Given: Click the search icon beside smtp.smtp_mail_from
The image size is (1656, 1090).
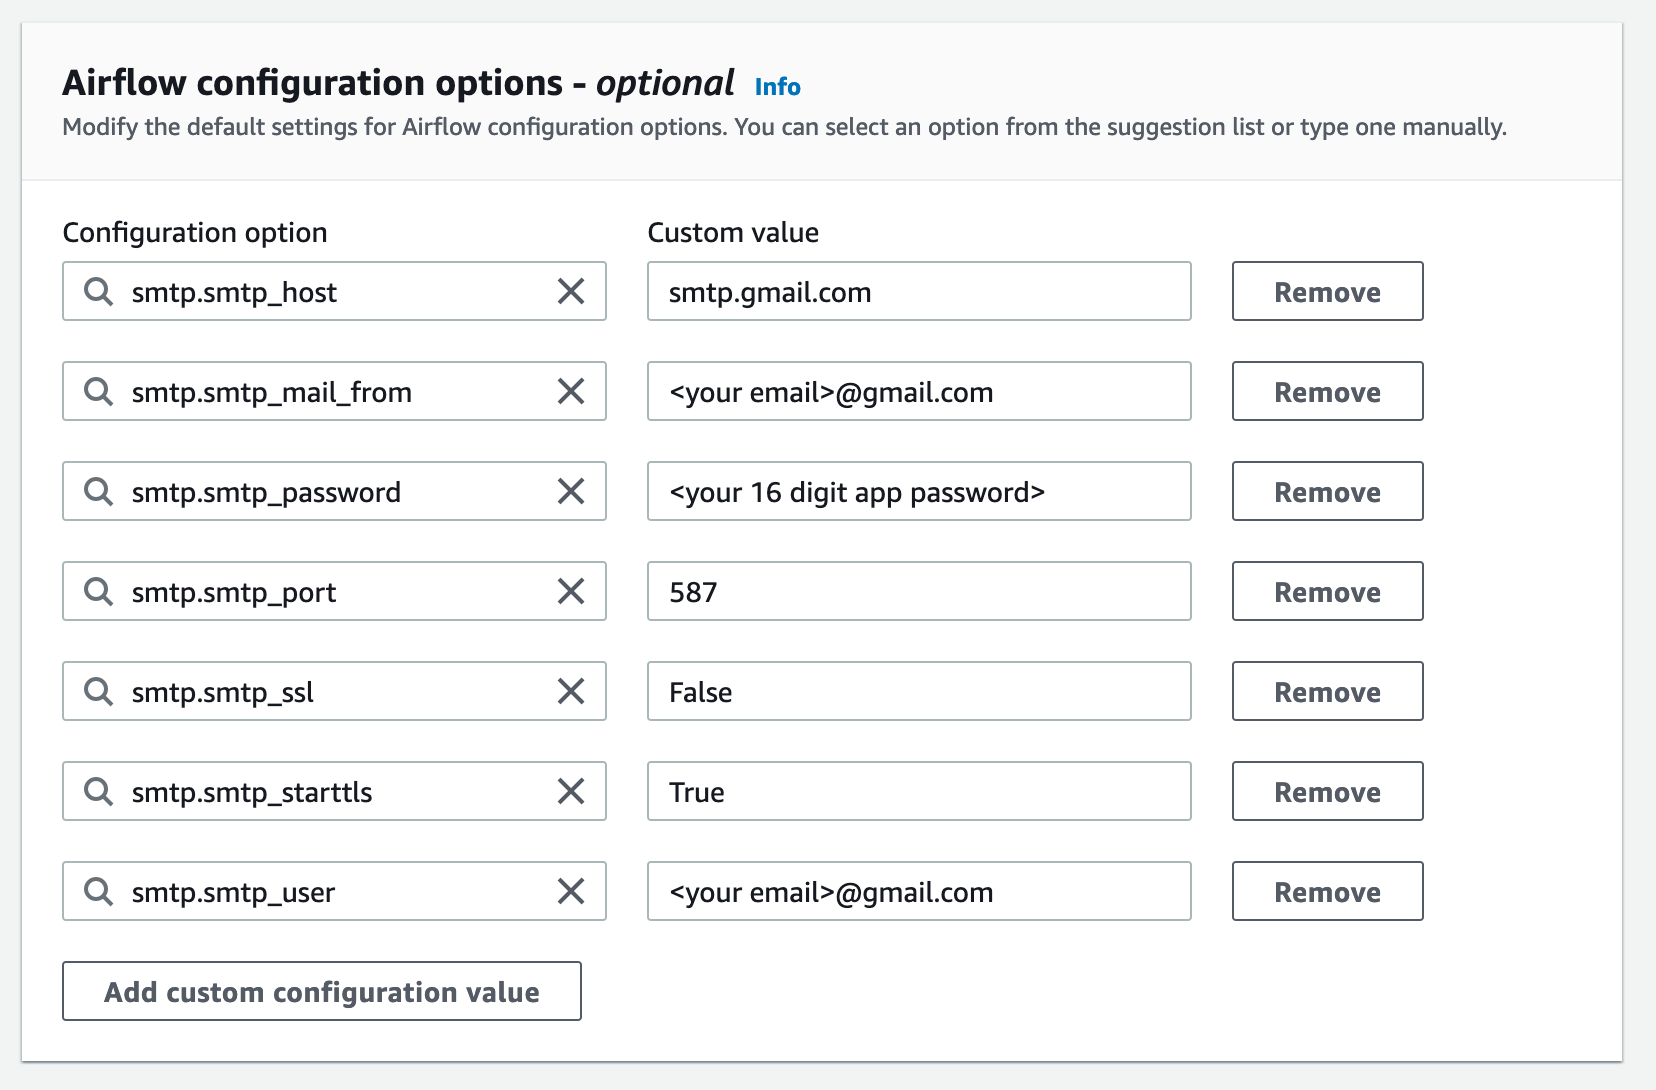Looking at the screenshot, I should point(98,391).
